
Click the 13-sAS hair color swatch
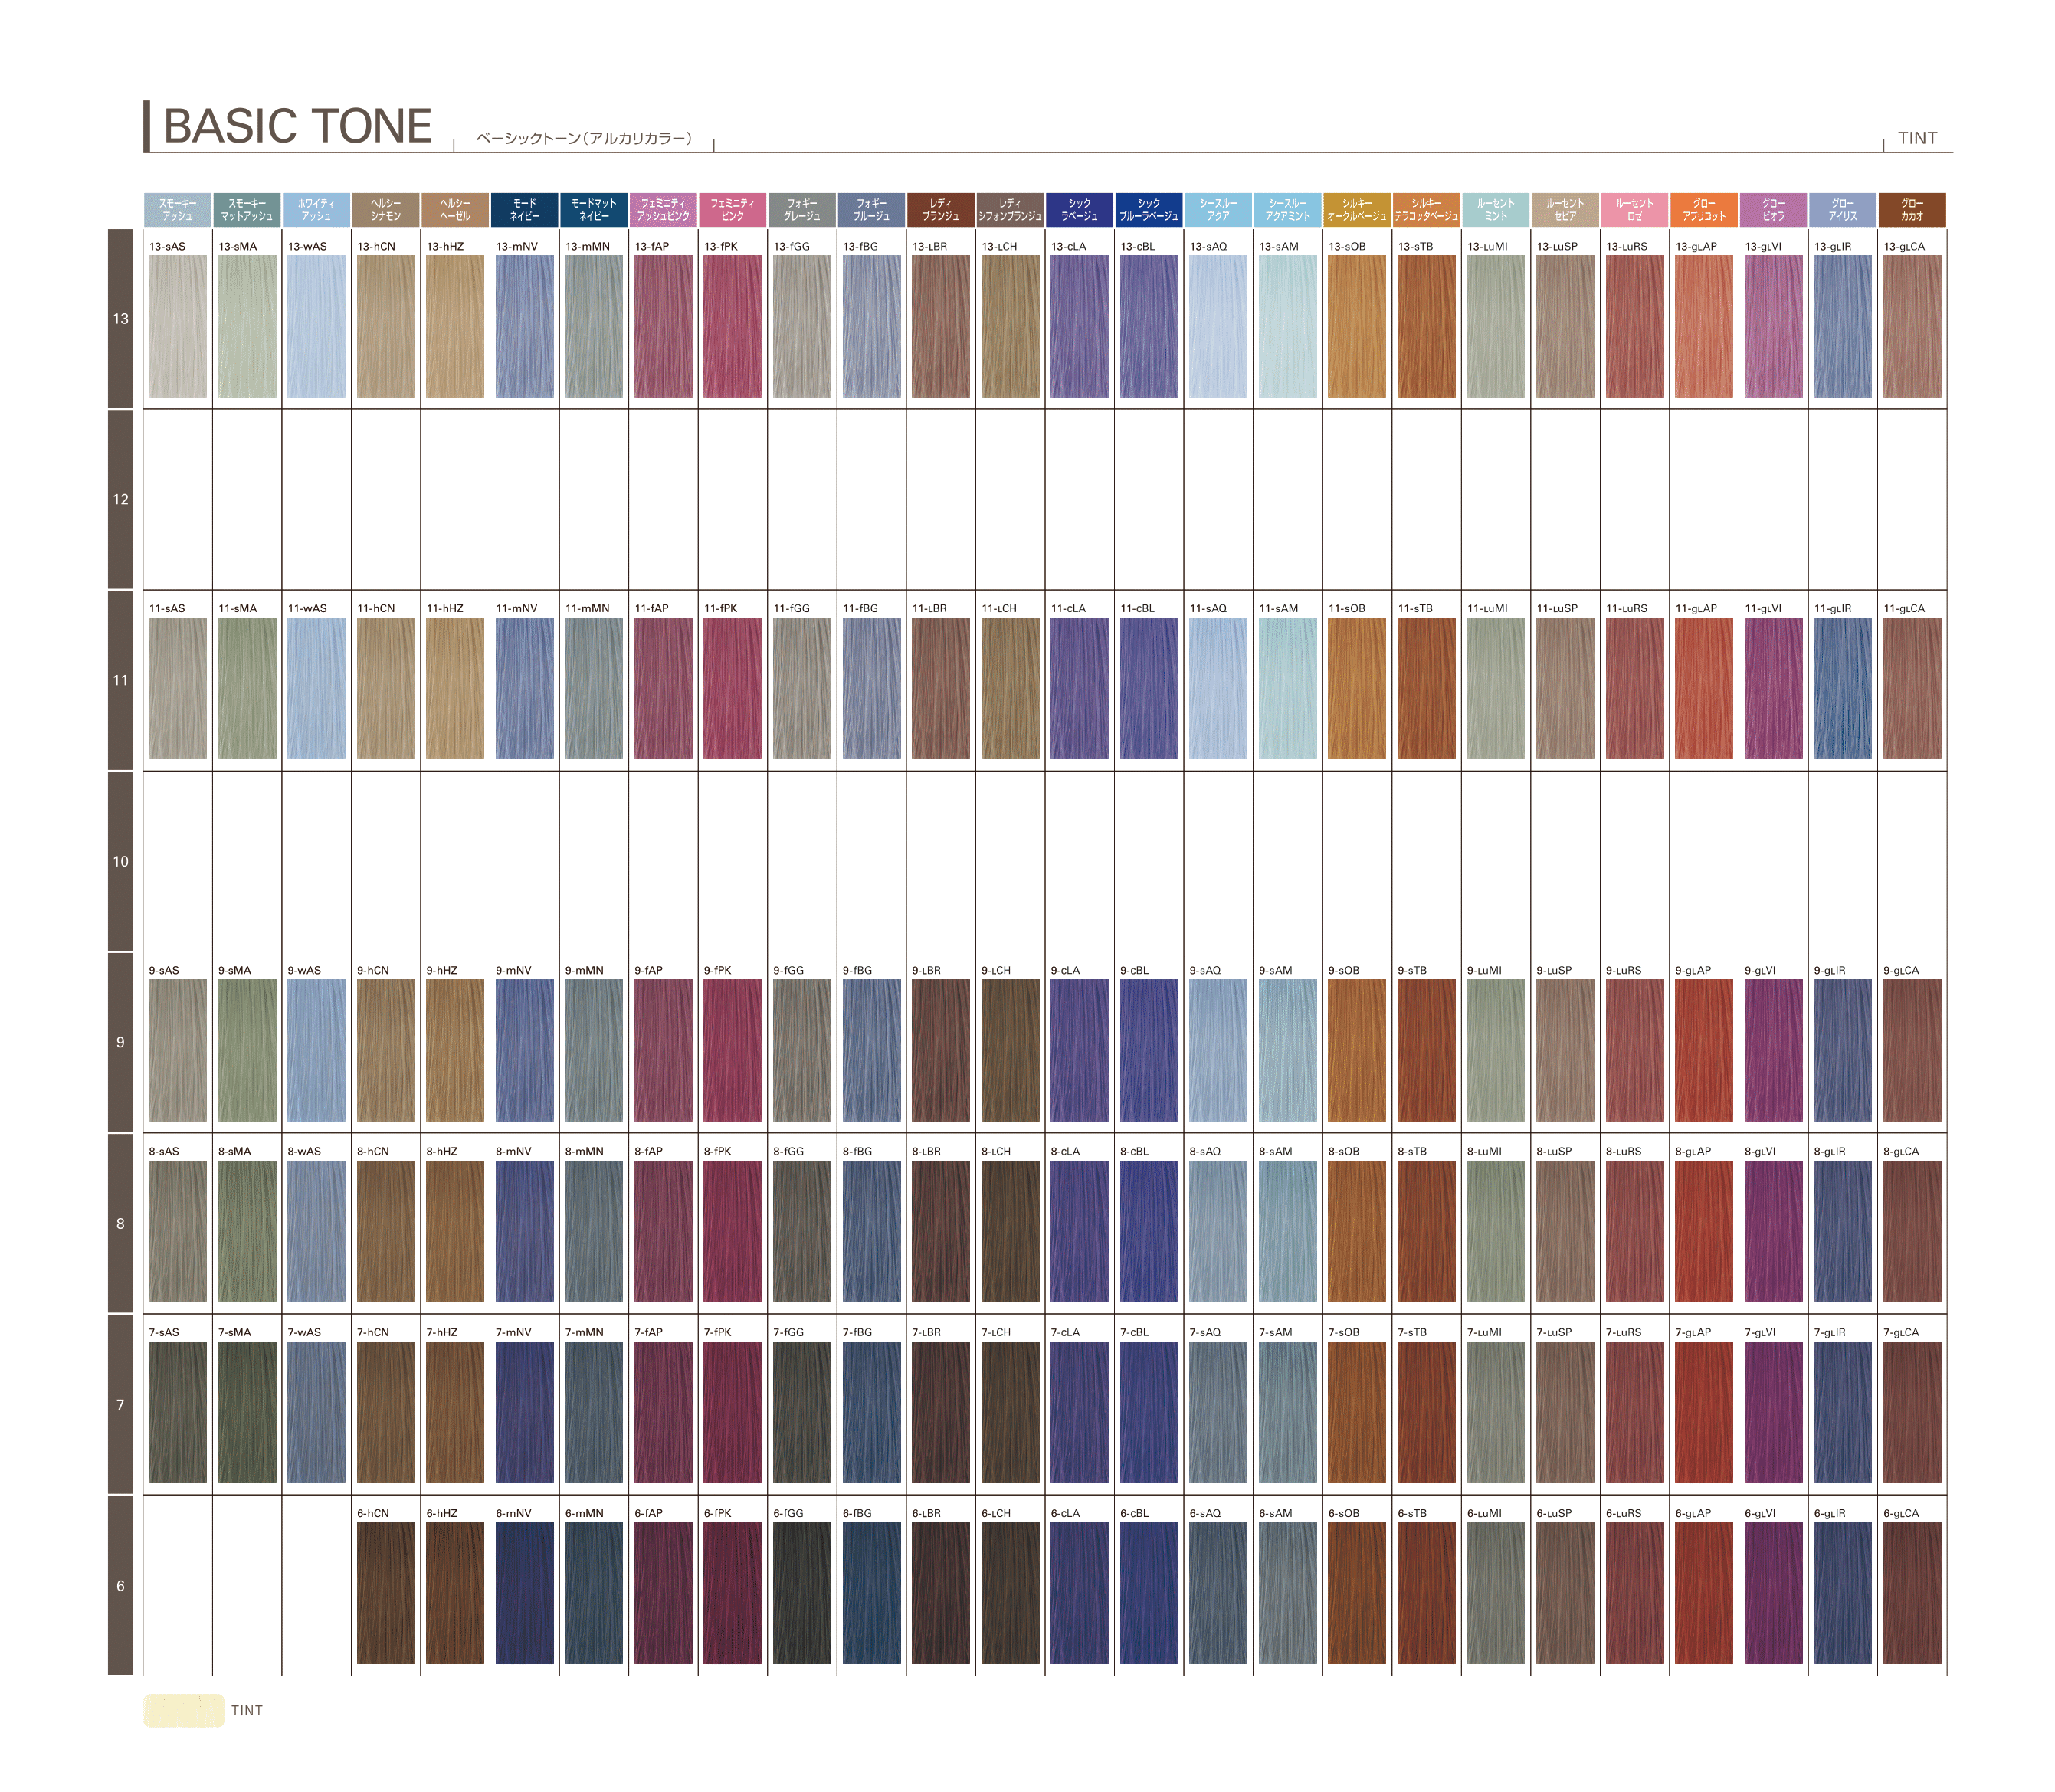tap(177, 326)
